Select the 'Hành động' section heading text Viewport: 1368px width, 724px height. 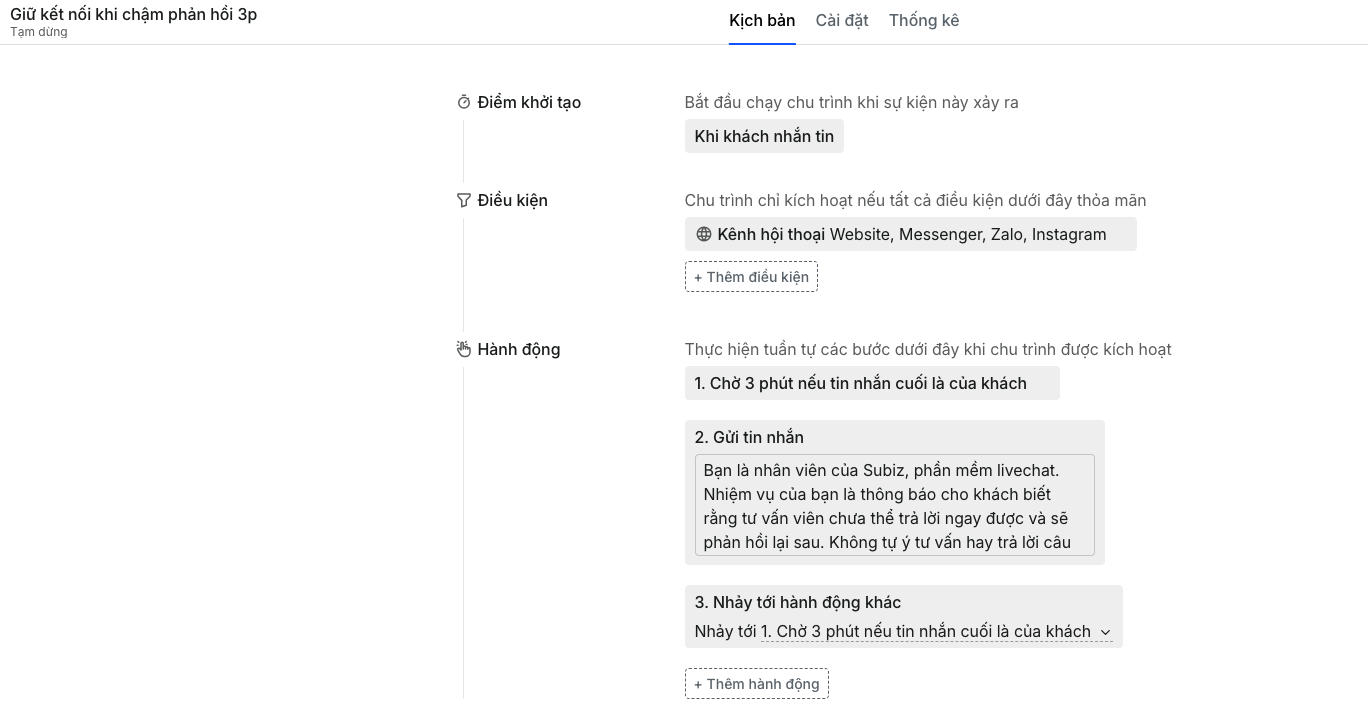[519, 349]
